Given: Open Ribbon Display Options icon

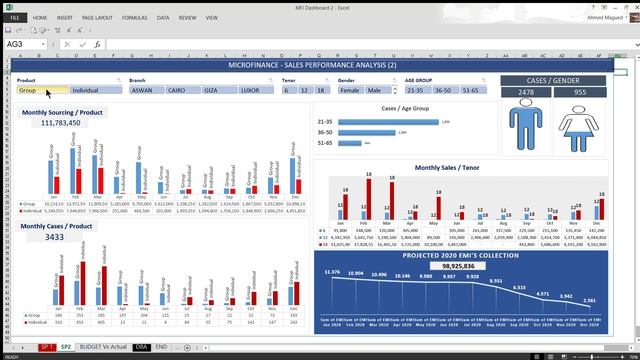Looking at the screenshot, I should pyautogui.click(x=604, y=7).
